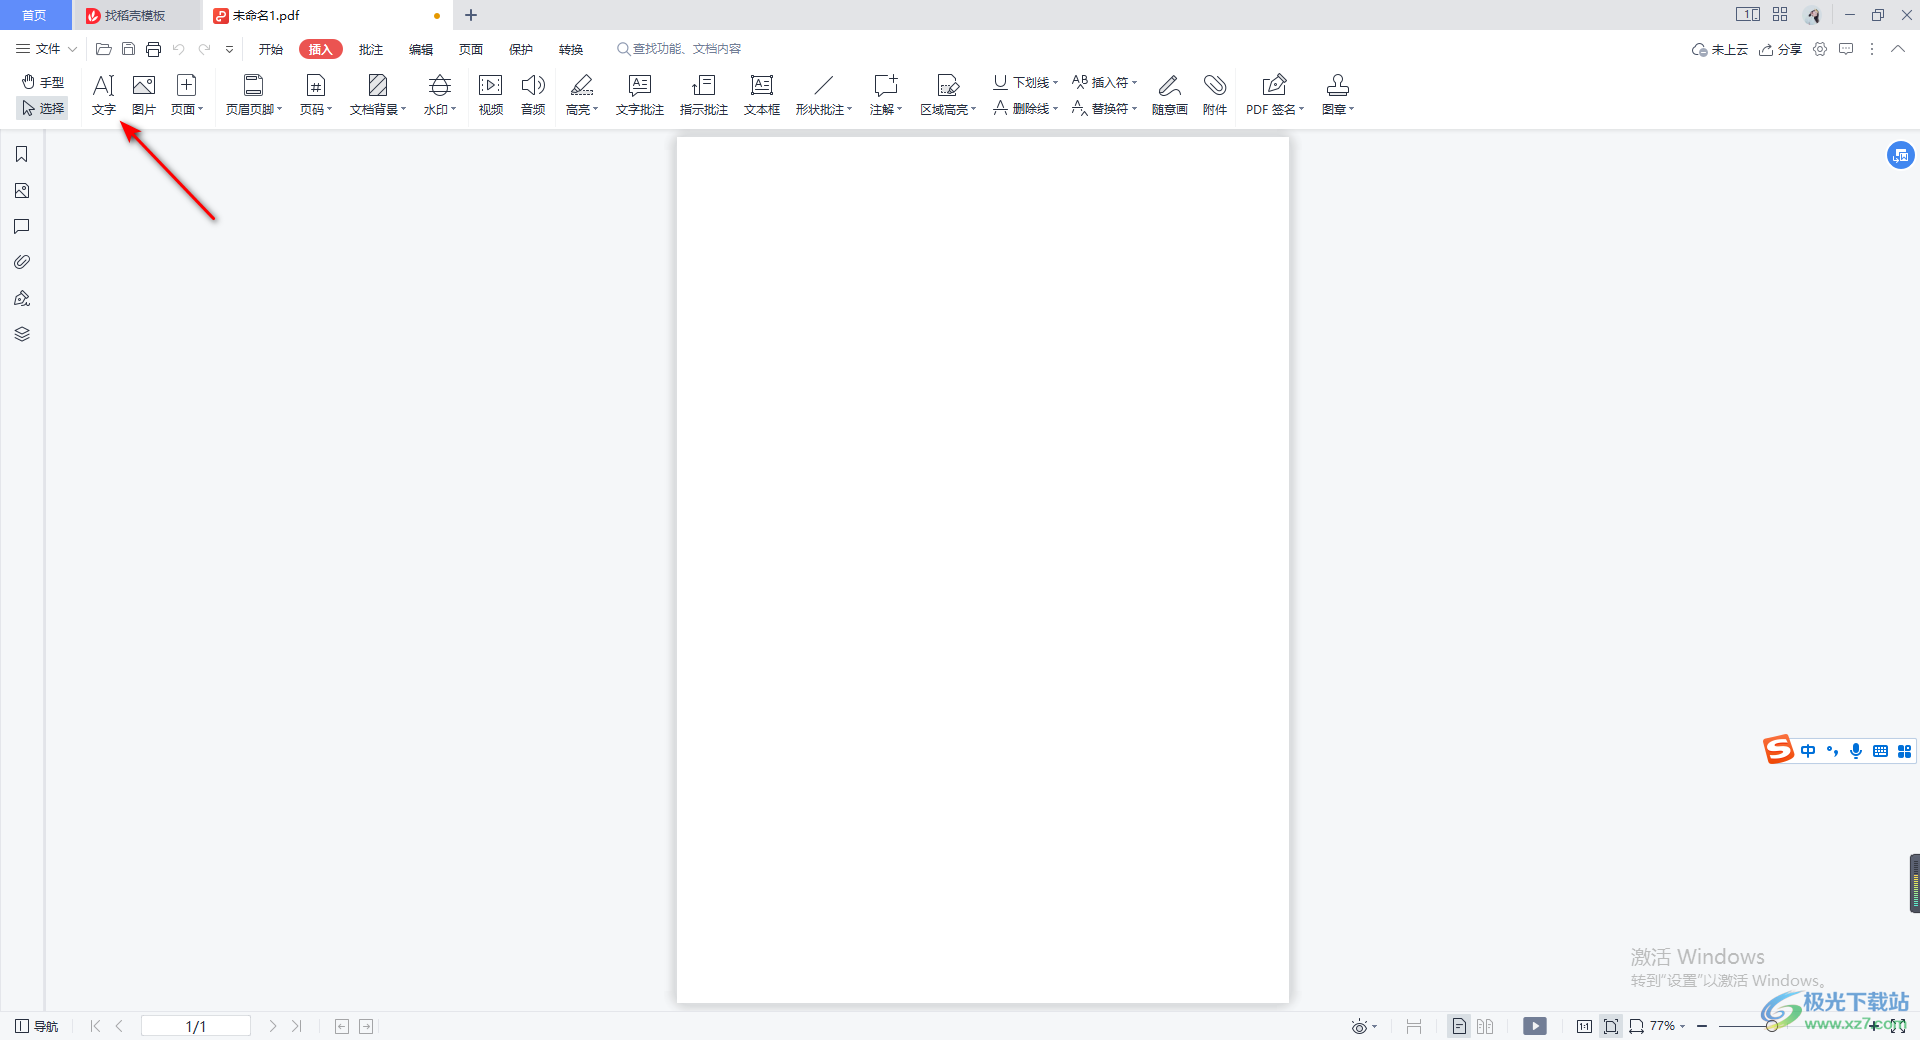The width and height of the screenshot is (1920, 1040).
Task: Set actual size 1:1 zoom
Action: [x=1584, y=1026]
